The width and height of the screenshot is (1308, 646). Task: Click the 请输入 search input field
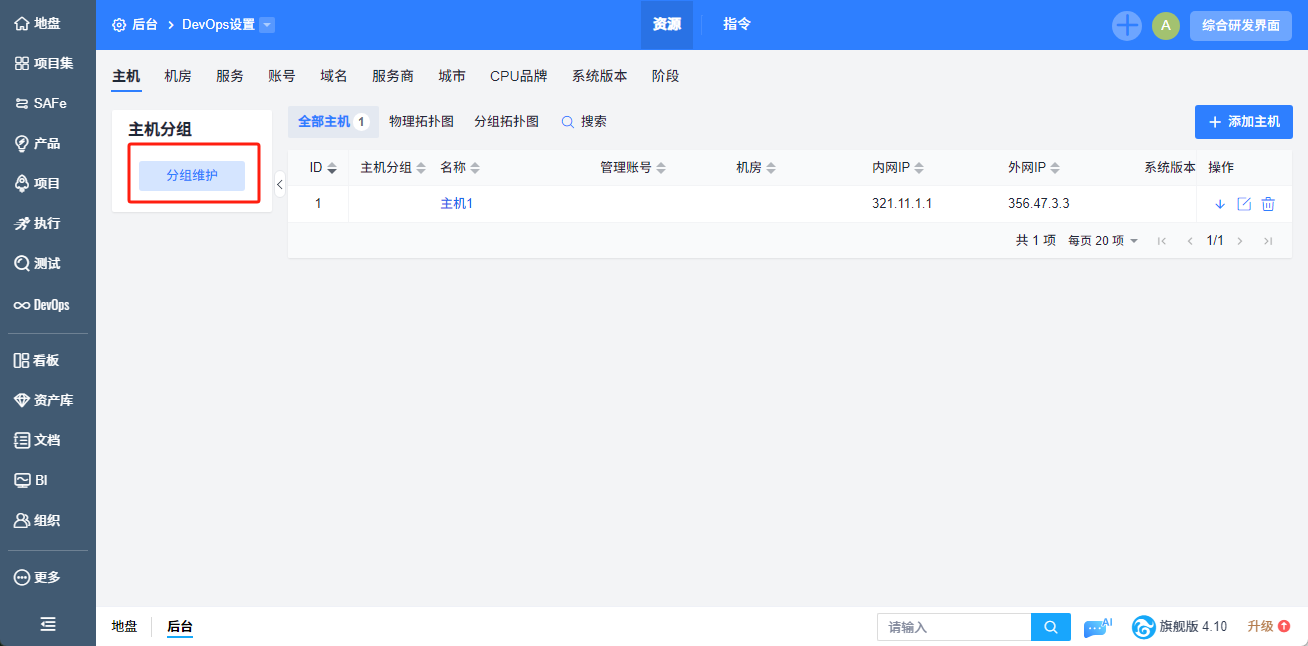(954, 627)
